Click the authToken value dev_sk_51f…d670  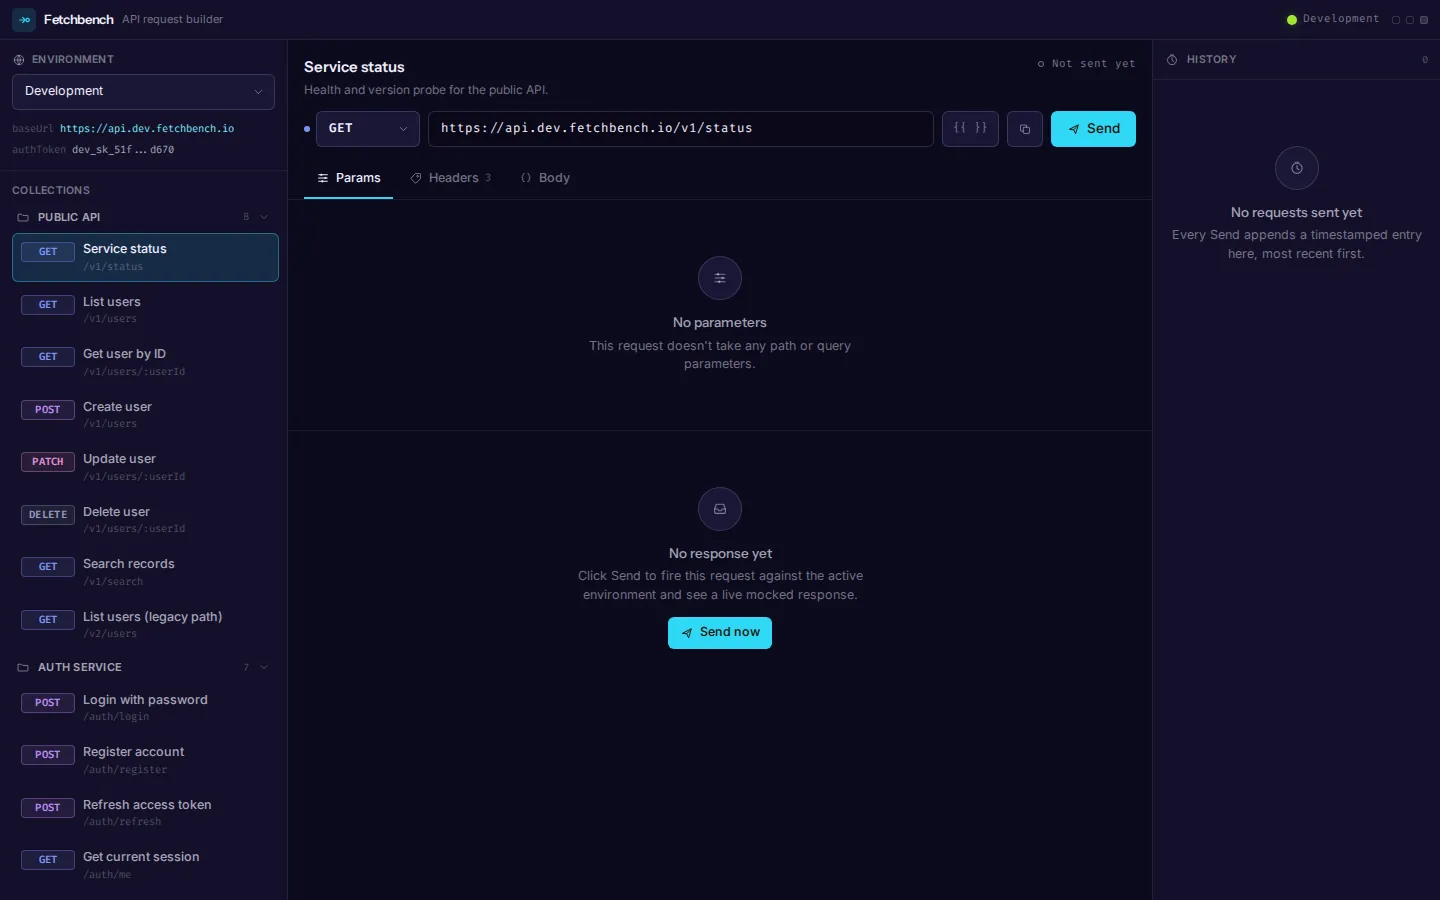coord(123,150)
